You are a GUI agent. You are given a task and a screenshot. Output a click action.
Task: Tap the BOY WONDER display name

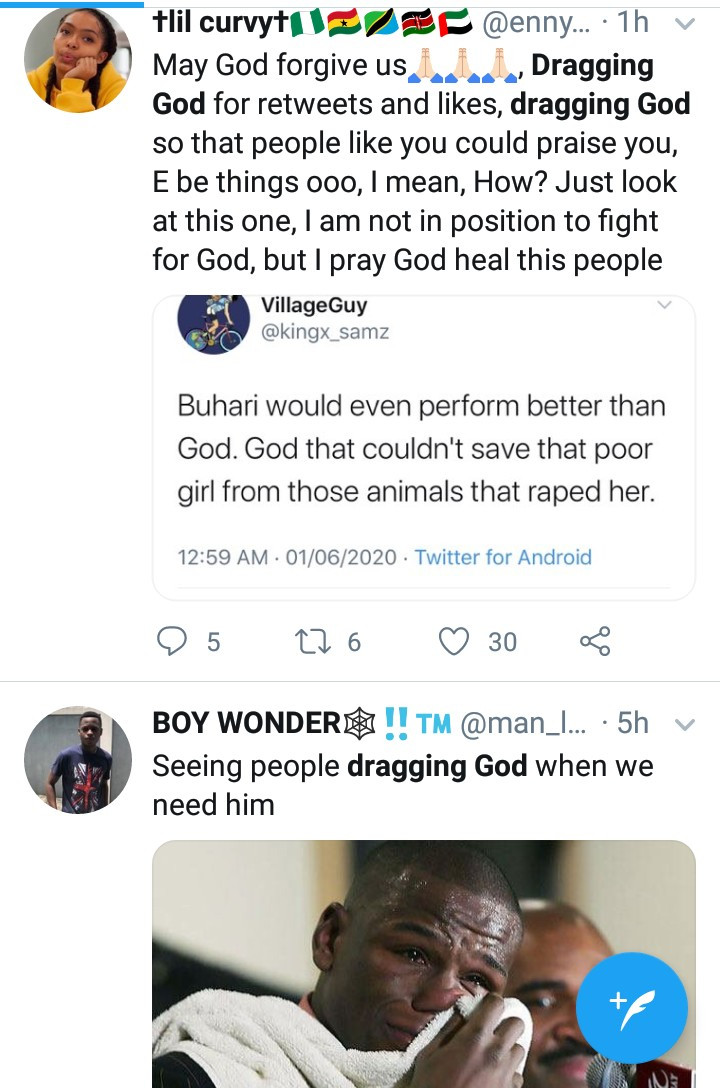247,723
